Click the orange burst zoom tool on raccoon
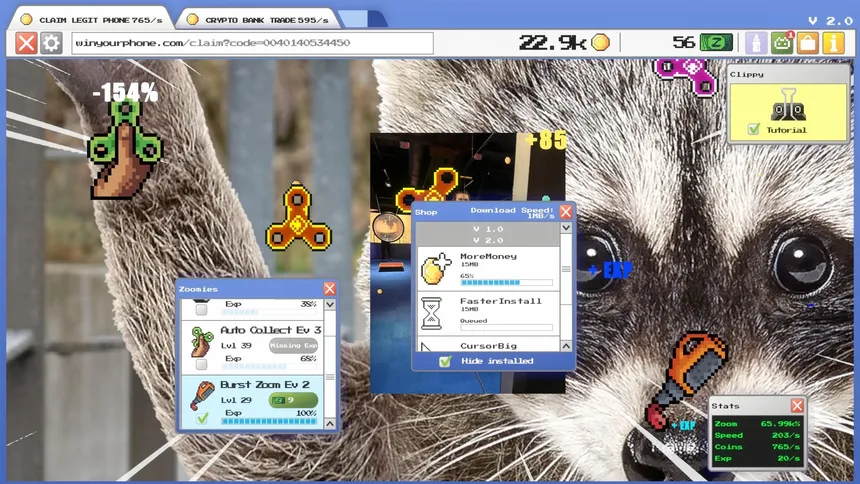This screenshot has height=484, width=860. click(686, 379)
